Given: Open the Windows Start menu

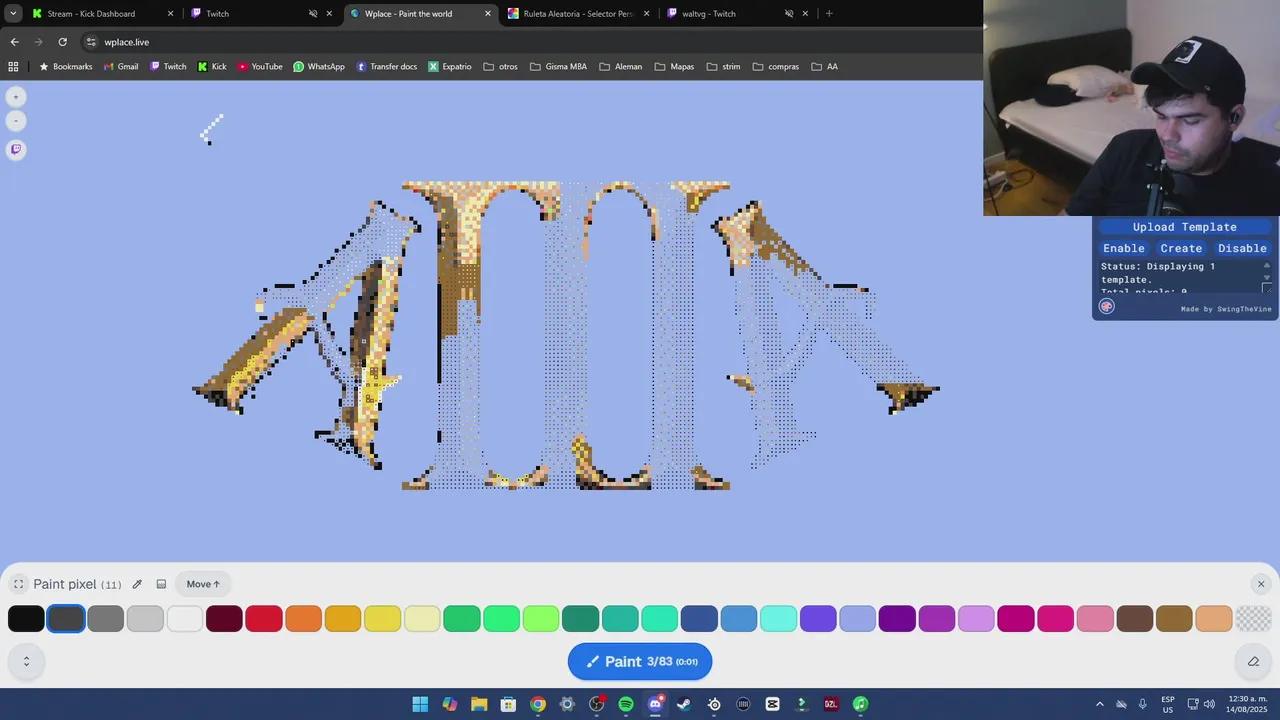Looking at the screenshot, I should [420, 704].
